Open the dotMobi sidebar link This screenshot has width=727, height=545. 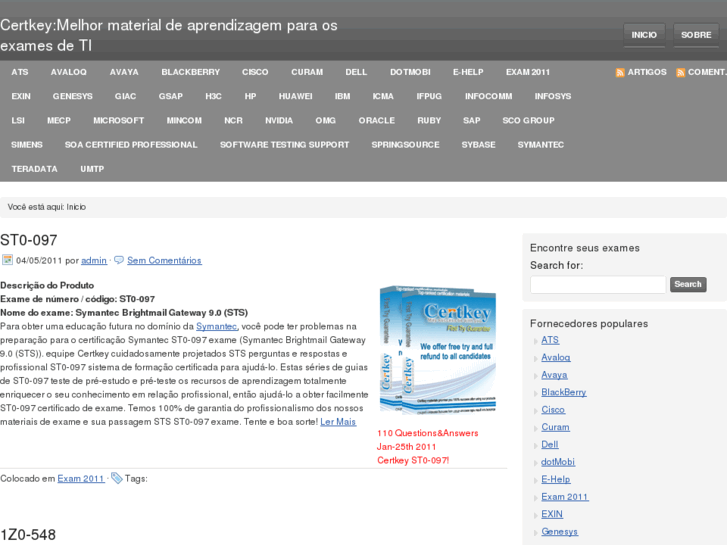pos(558,462)
